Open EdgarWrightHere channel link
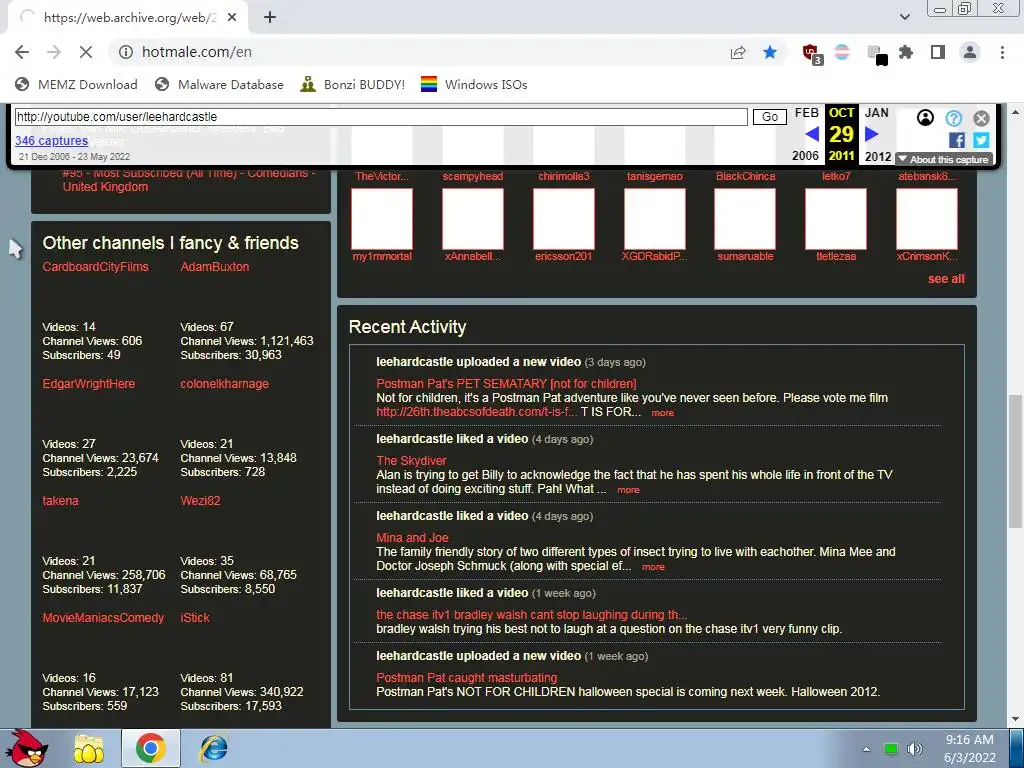Viewport: 1024px width, 768px height. point(89,383)
